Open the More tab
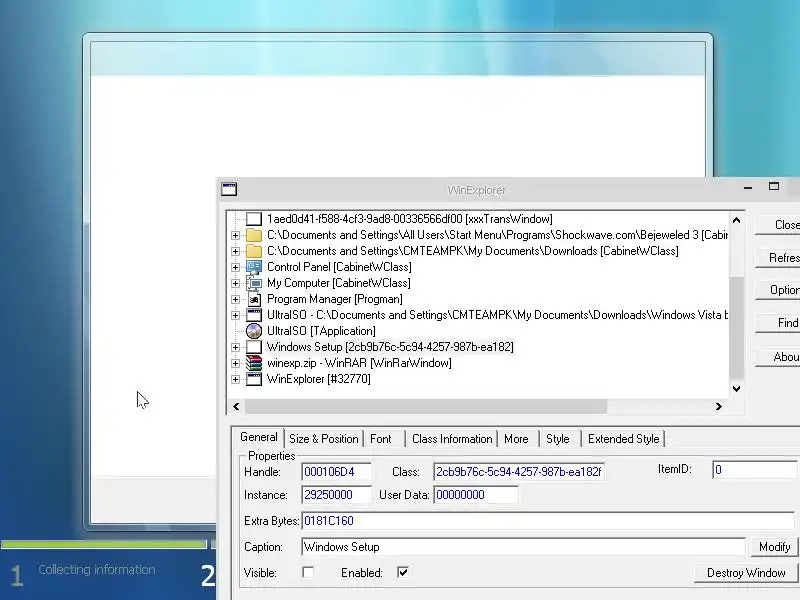 516,439
